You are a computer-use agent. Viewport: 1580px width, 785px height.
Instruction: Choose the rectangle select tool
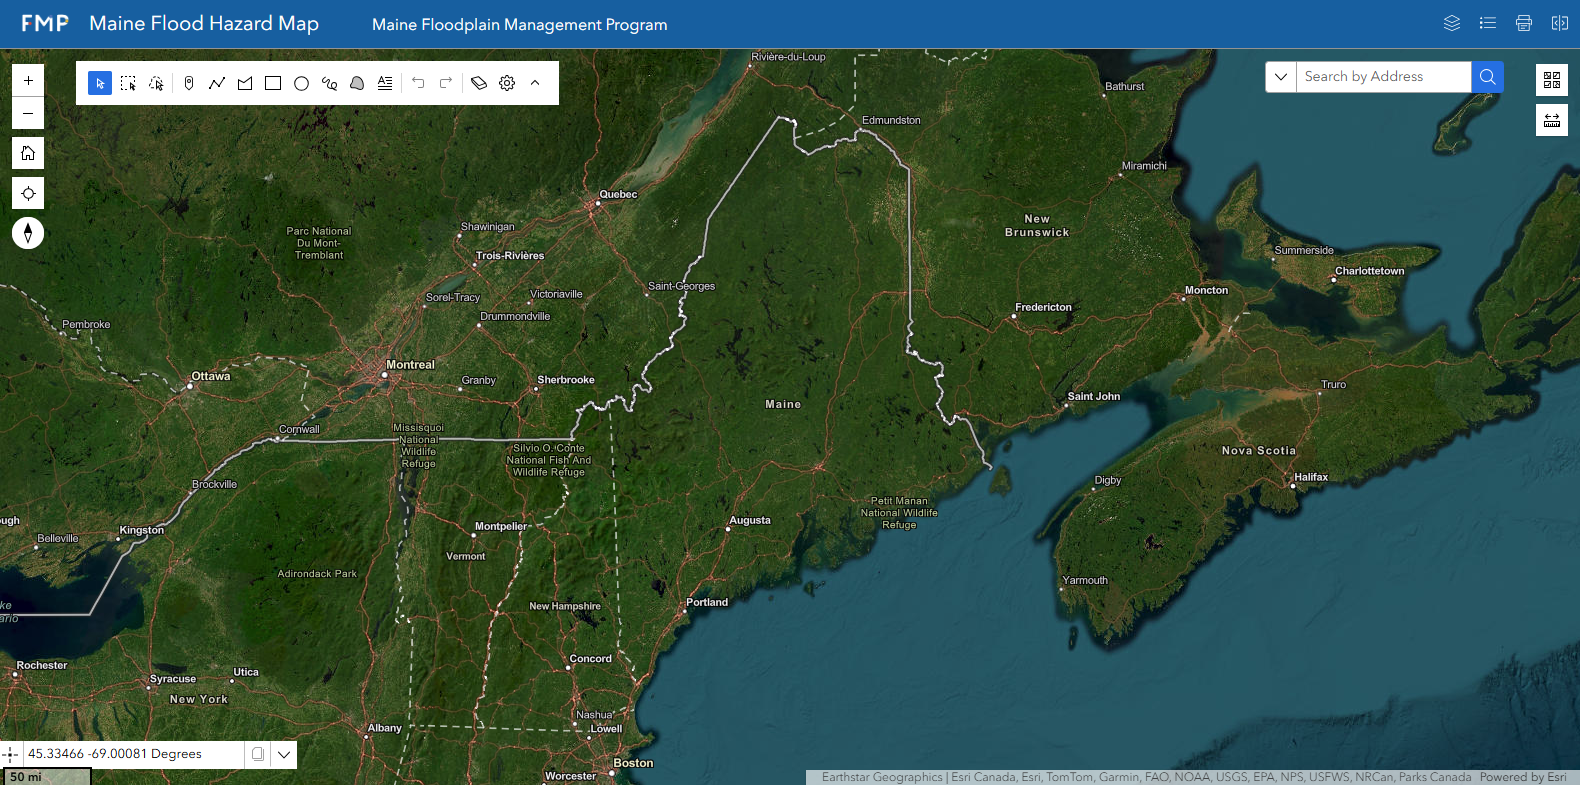pos(128,83)
